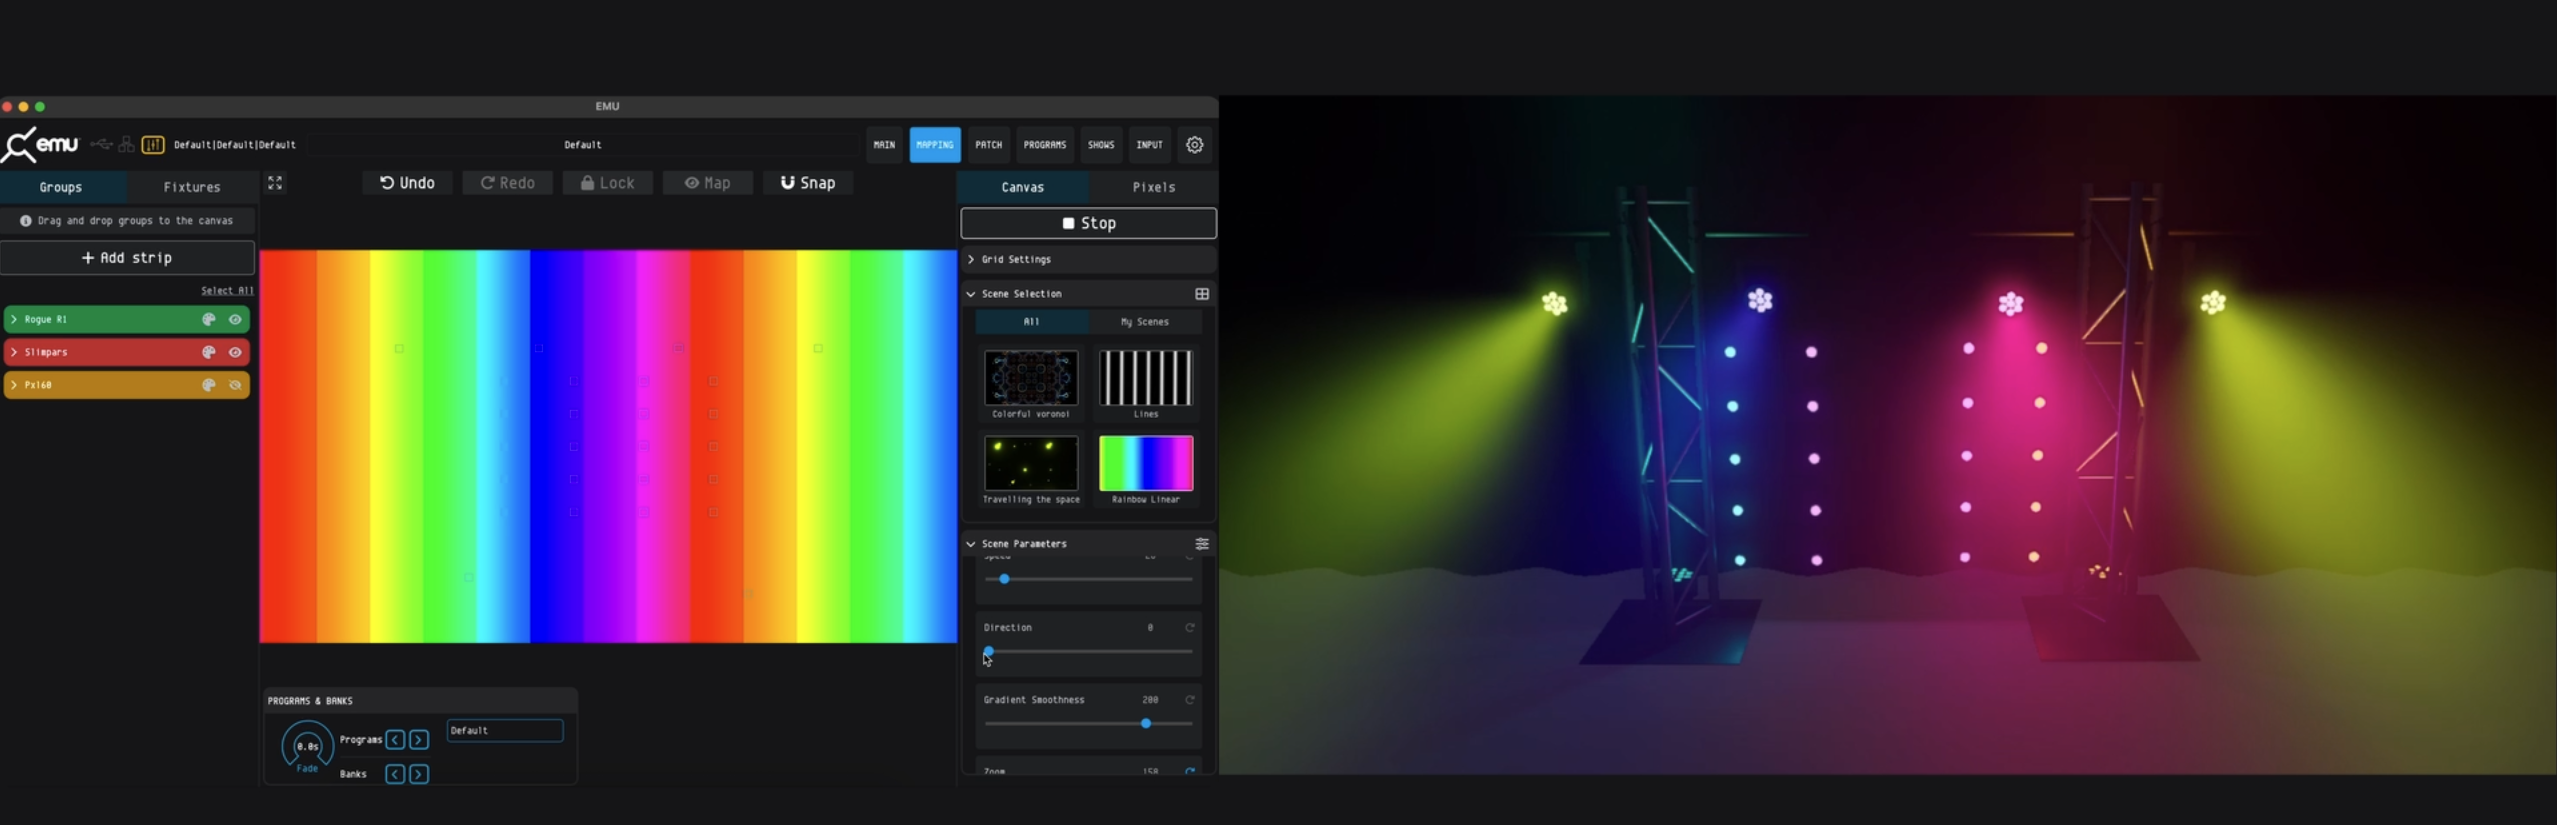
Task: Reset the Direction parameter
Action: point(1190,628)
